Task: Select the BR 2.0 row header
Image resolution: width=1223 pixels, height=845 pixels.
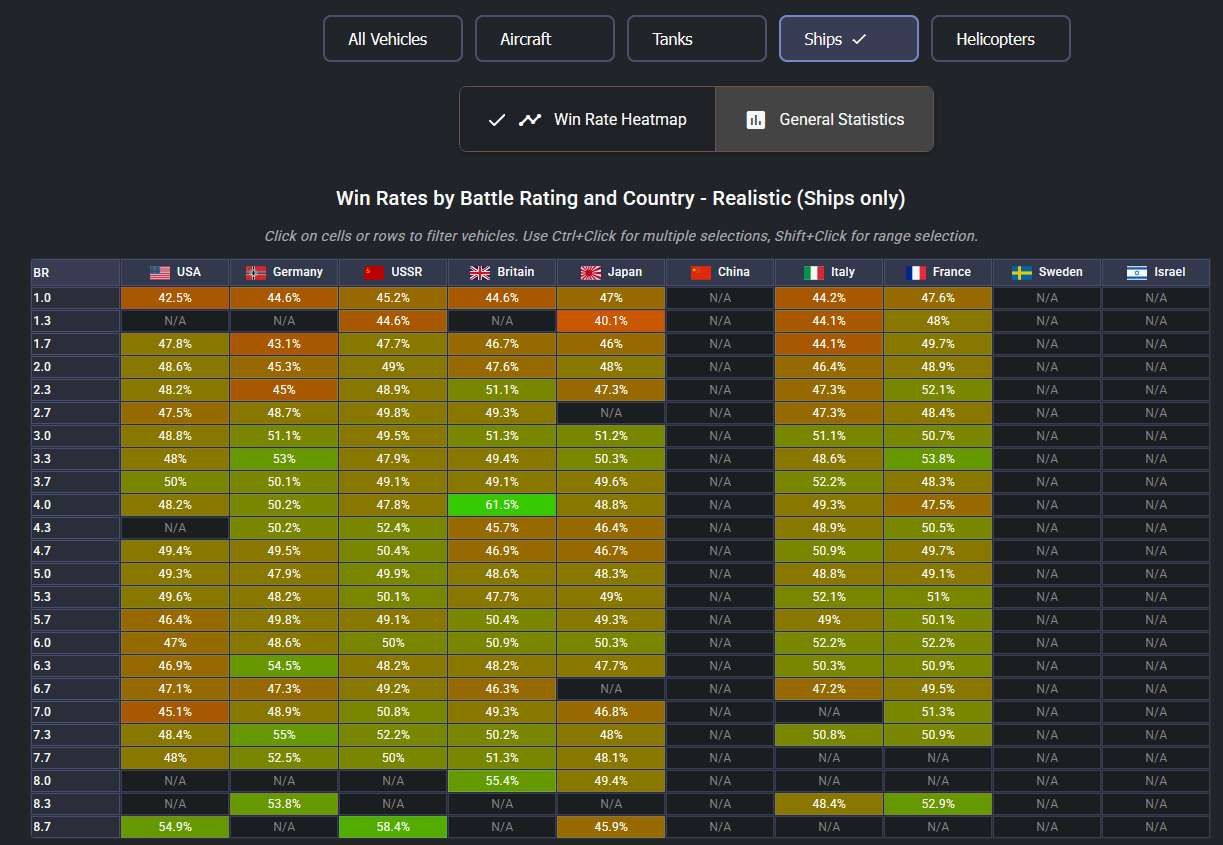Action: pos(76,366)
